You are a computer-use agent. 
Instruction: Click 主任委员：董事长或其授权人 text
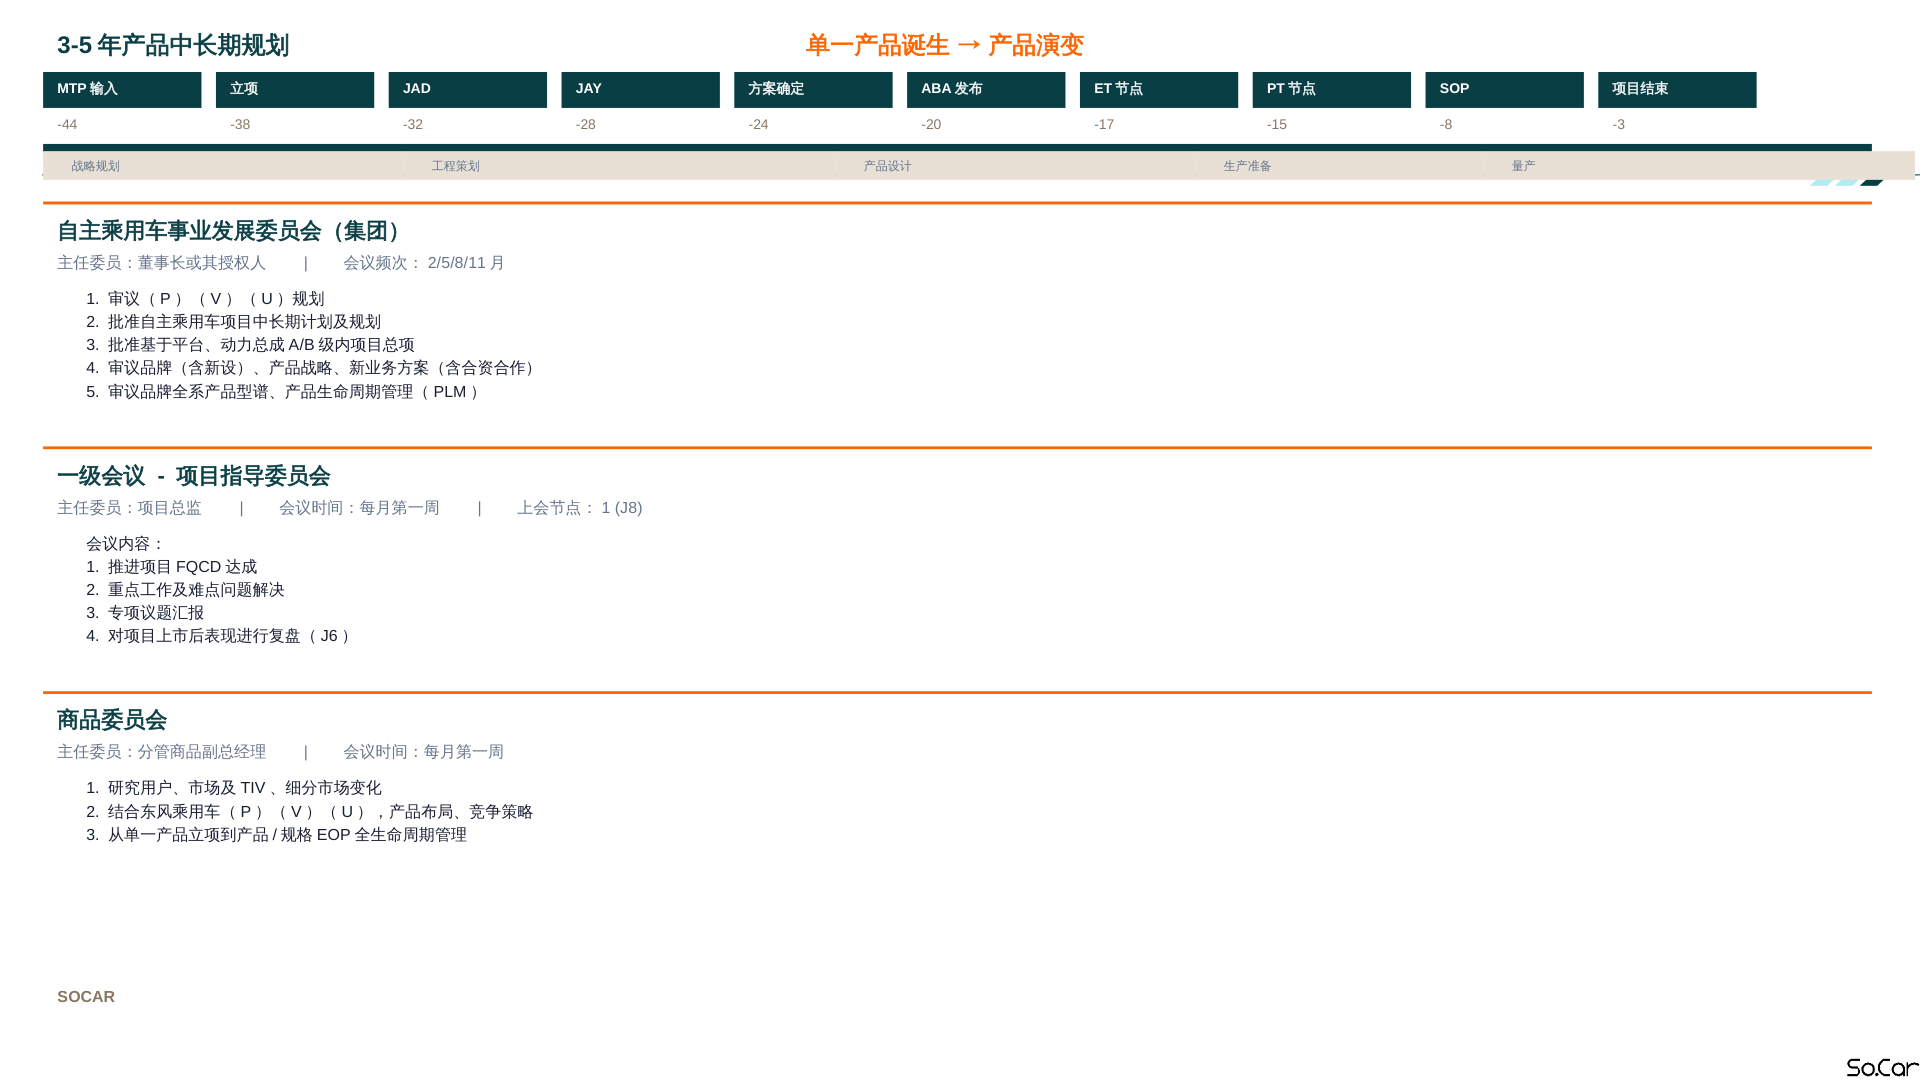(x=162, y=263)
